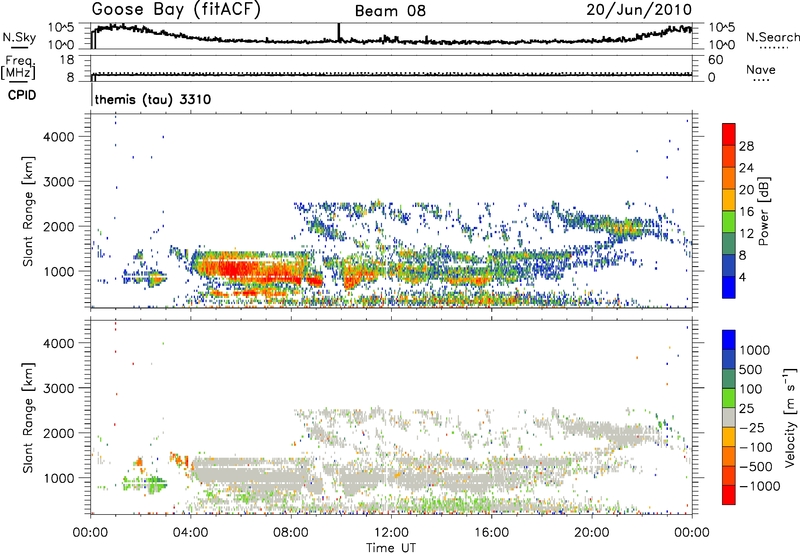Click the '-1000' velocity color bar tick
Viewport: 800px width, 554px height.
pos(760,486)
